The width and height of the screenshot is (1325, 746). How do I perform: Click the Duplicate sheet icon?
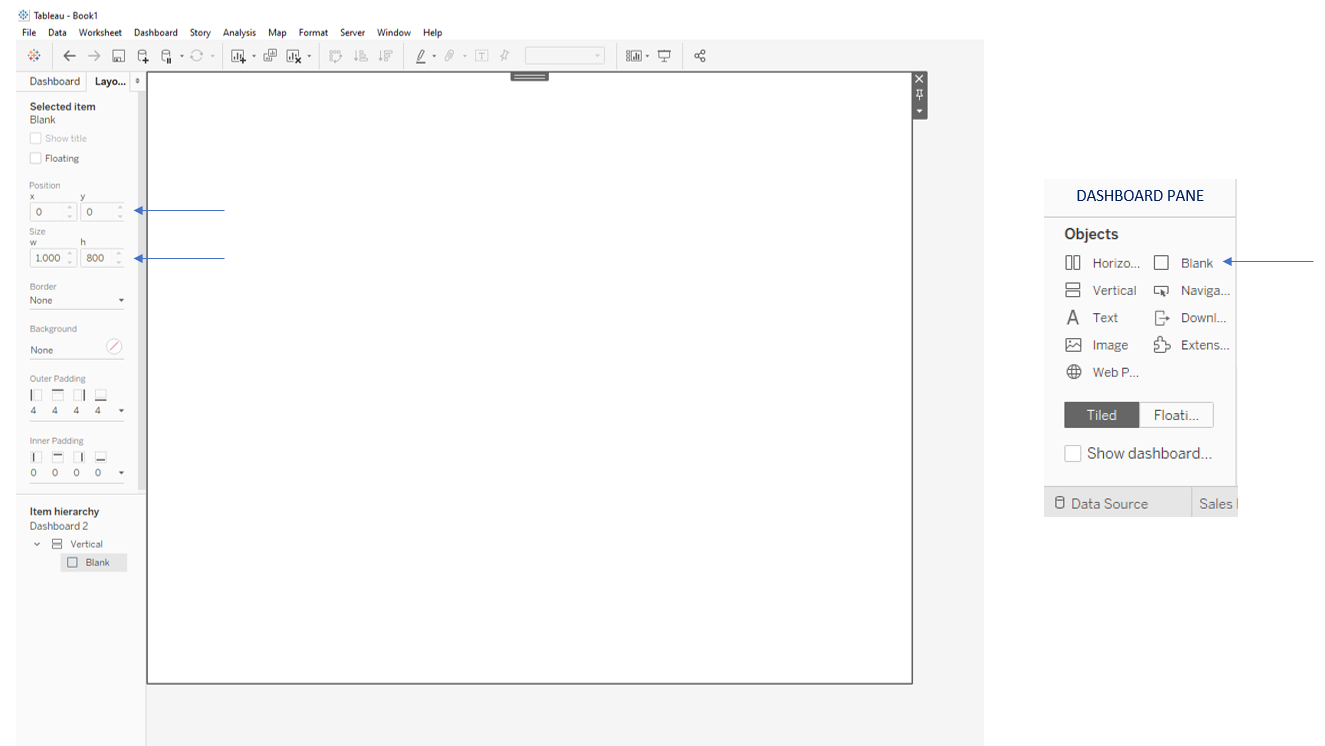coord(270,56)
